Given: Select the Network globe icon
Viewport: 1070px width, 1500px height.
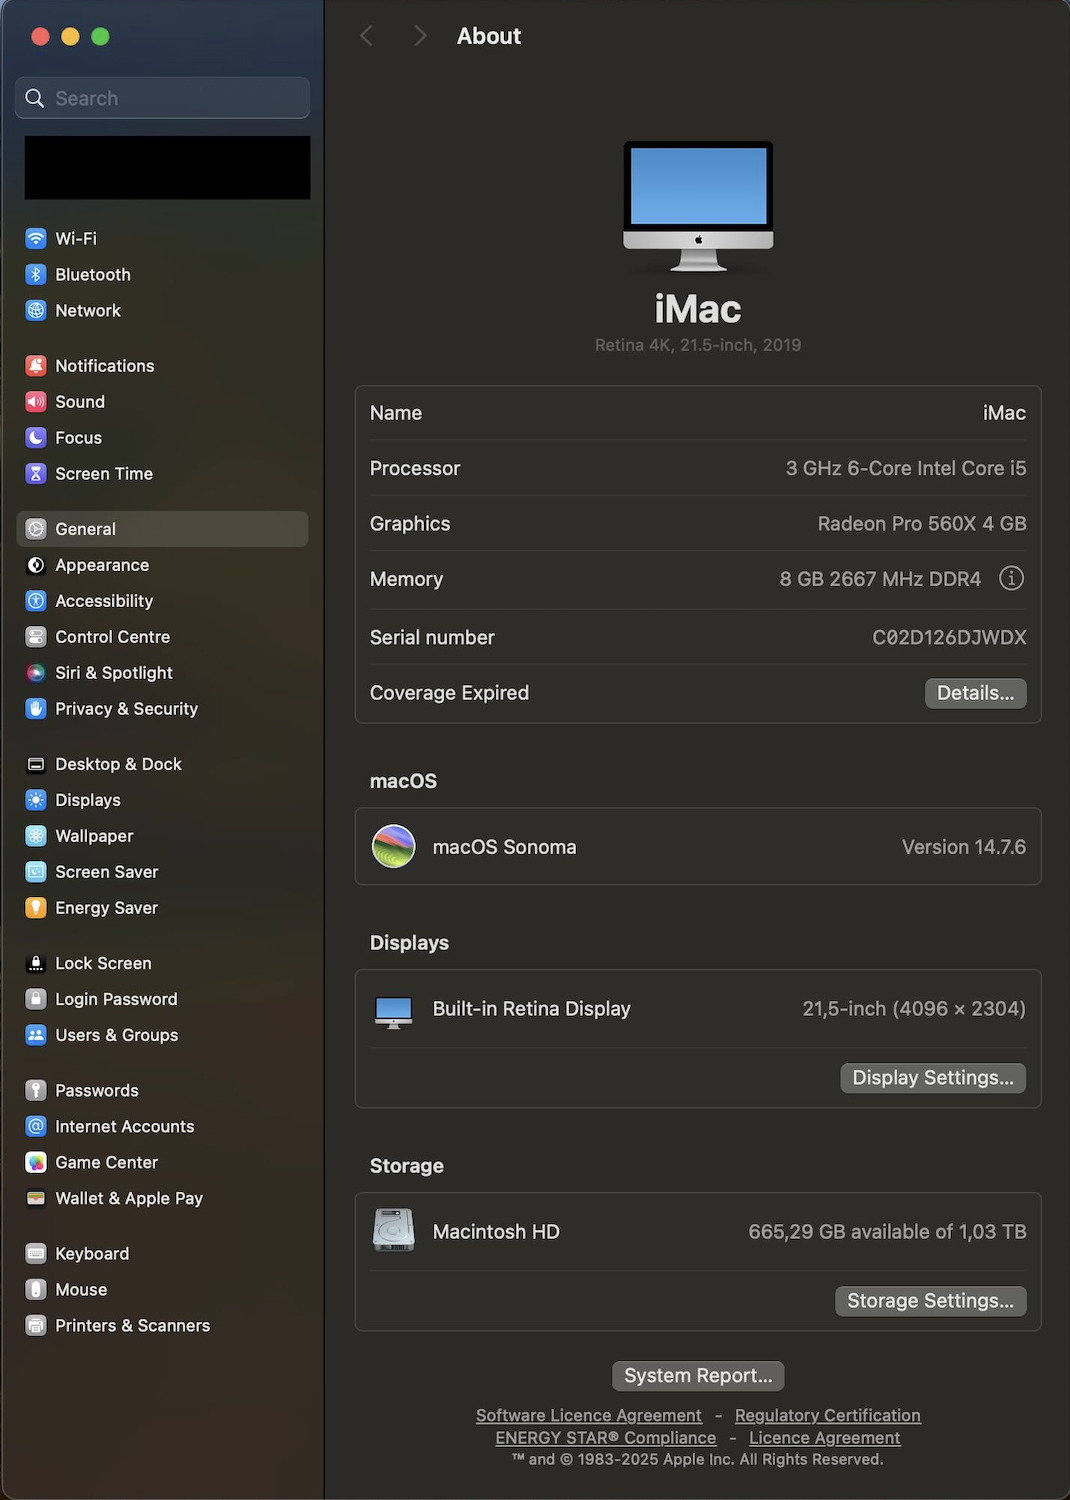Looking at the screenshot, I should click(x=36, y=310).
